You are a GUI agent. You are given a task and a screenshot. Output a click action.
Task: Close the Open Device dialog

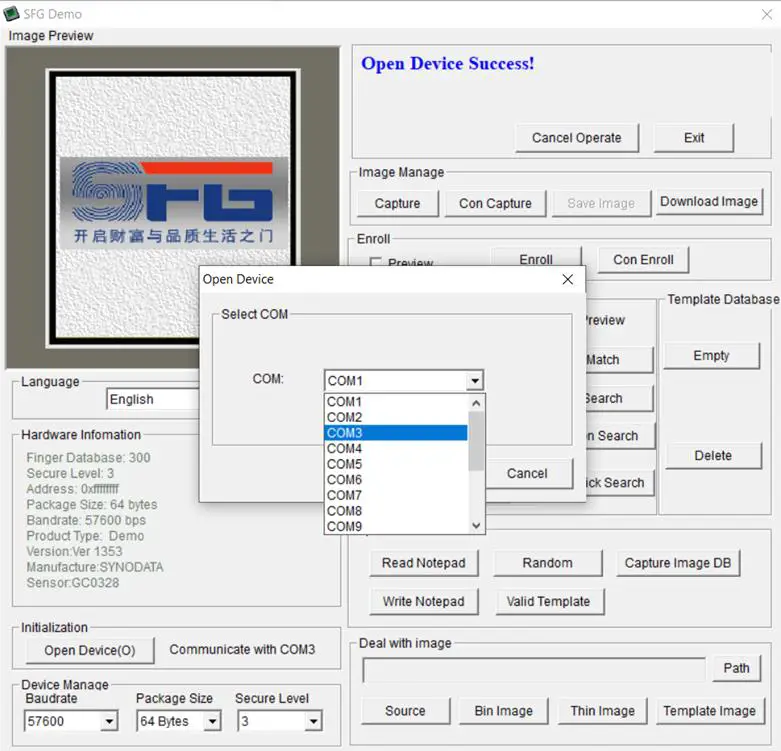tap(567, 279)
